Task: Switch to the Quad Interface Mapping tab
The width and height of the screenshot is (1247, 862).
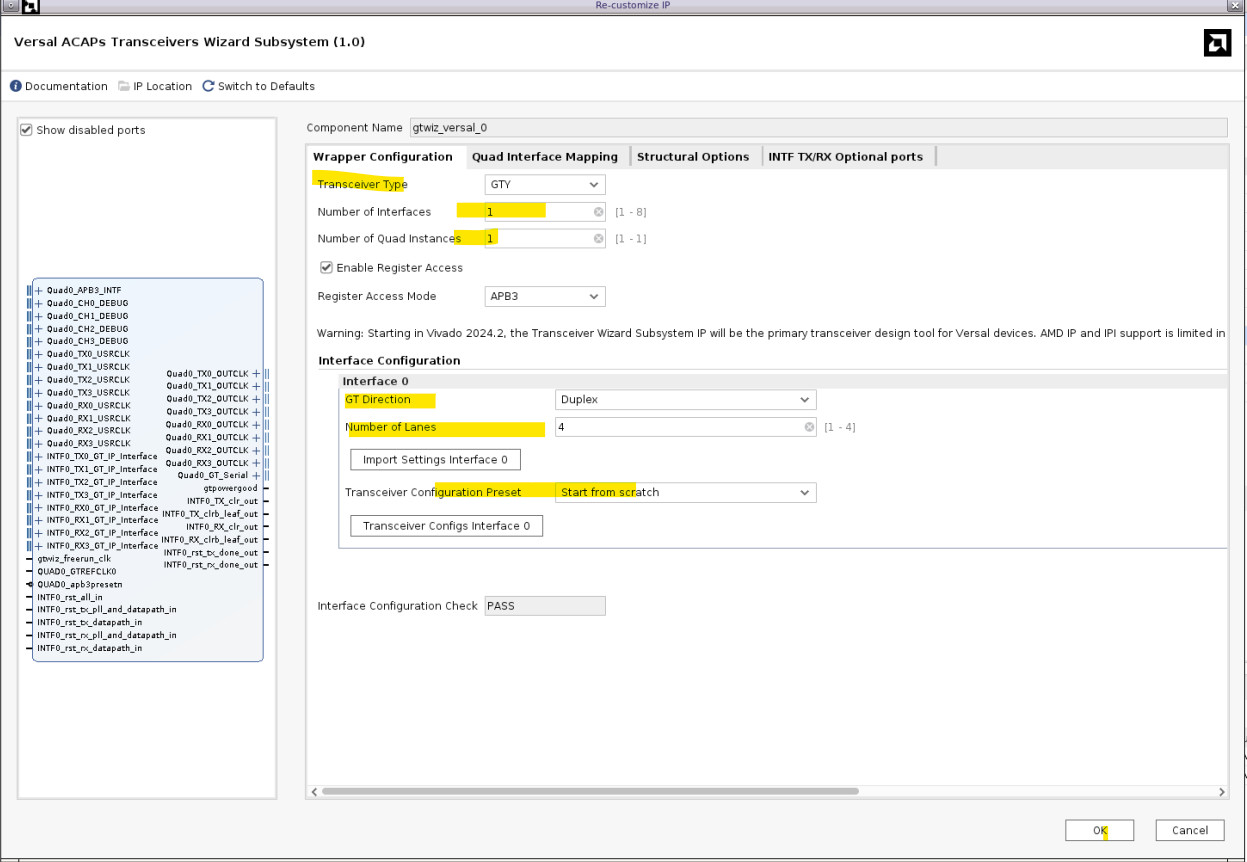Action: coord(544,157)
